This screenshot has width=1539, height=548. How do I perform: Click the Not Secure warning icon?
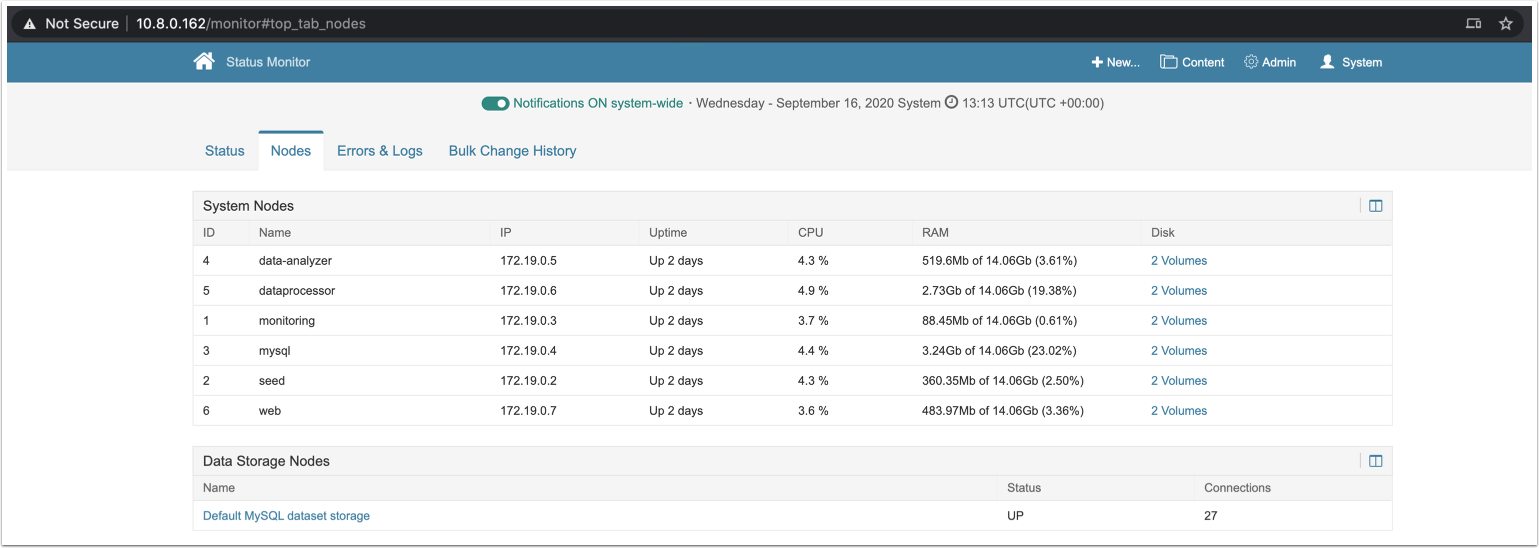tap(30, 23)
